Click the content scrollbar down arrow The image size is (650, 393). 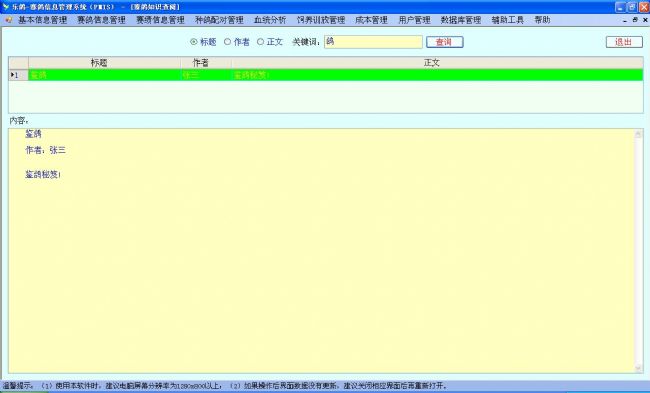(638, 368)
